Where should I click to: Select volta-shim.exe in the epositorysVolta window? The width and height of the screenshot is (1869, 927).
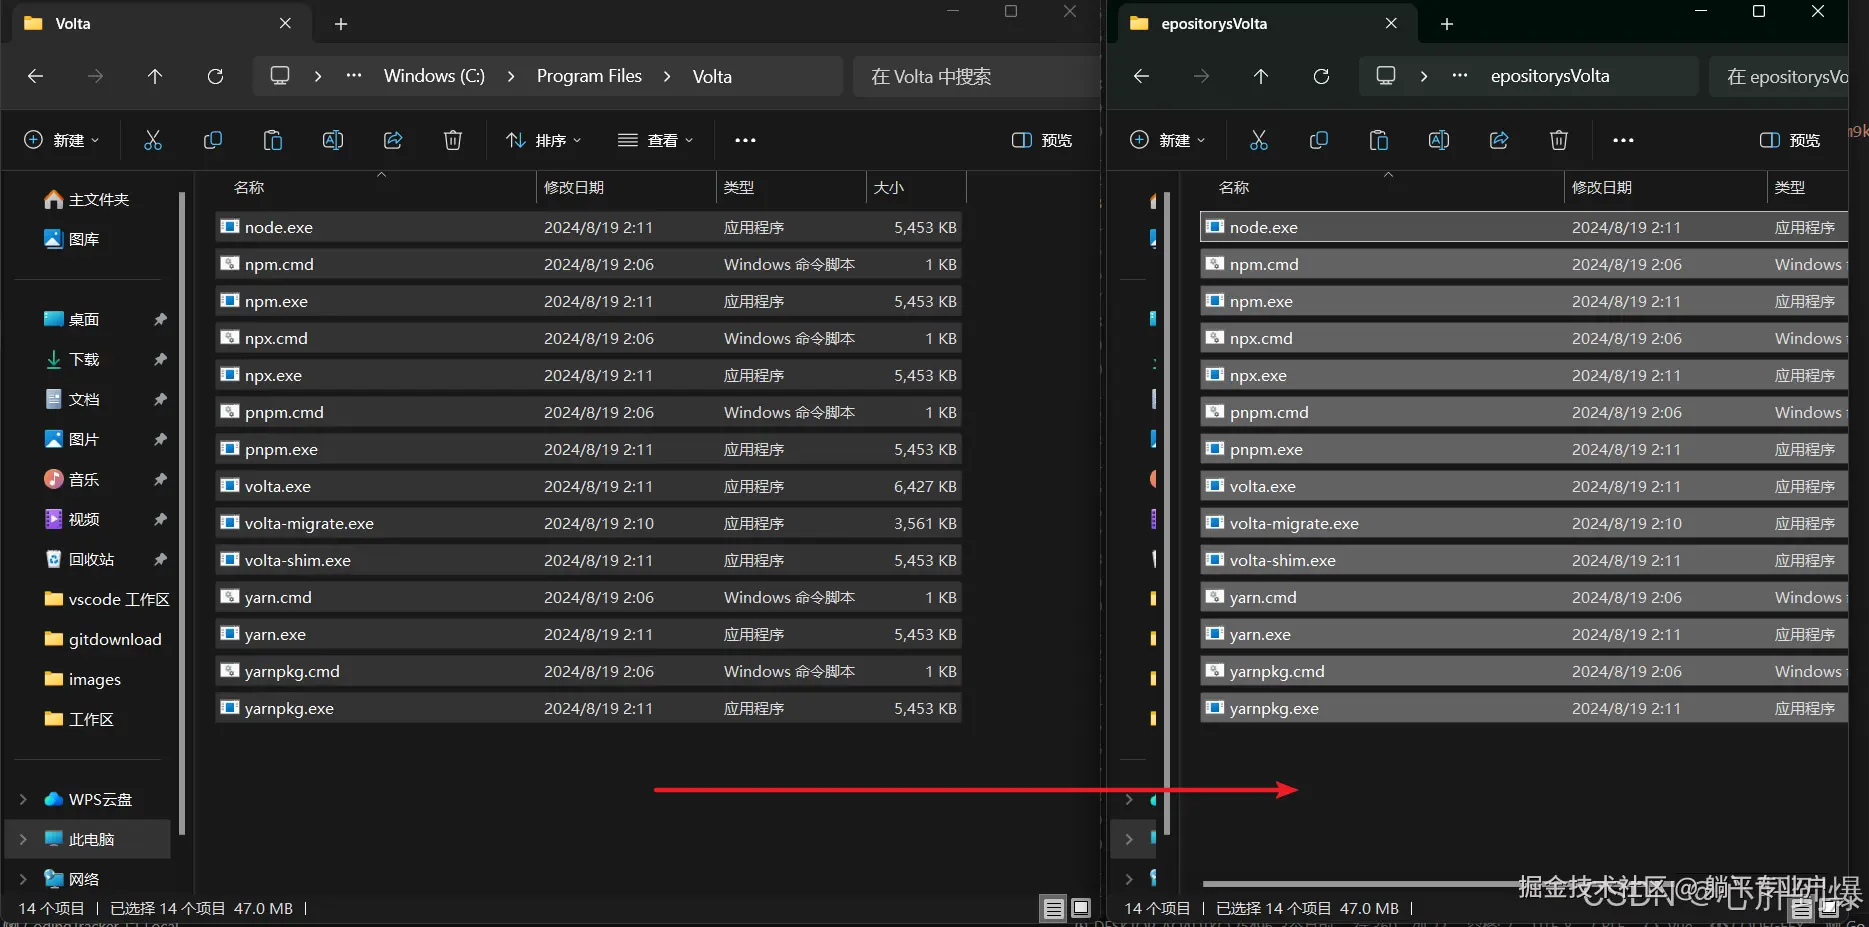pyautogui.click(x=1524, y=560)
